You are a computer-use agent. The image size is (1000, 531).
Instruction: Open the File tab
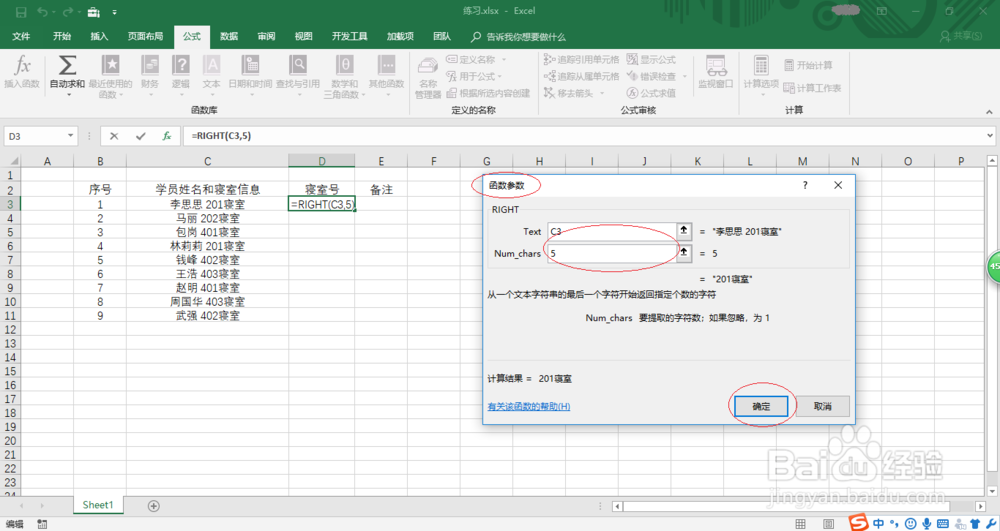click(x=21, y=36)
